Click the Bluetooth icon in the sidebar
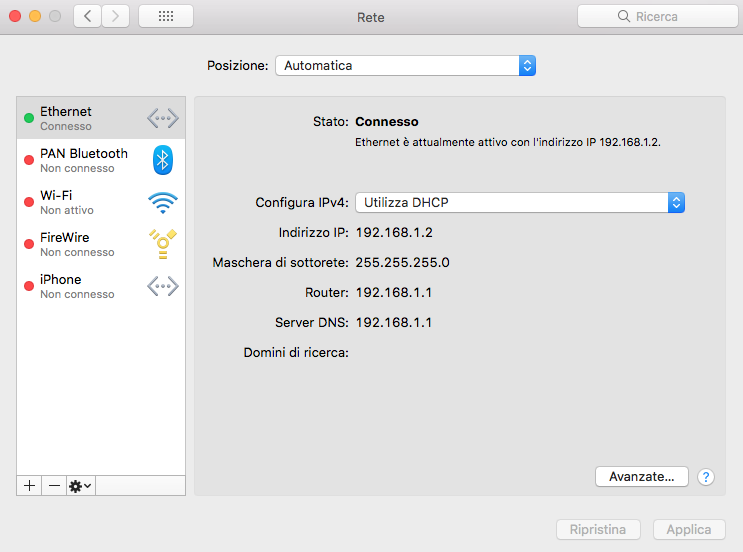Screen dimensions: 743x552 point(162,160)
